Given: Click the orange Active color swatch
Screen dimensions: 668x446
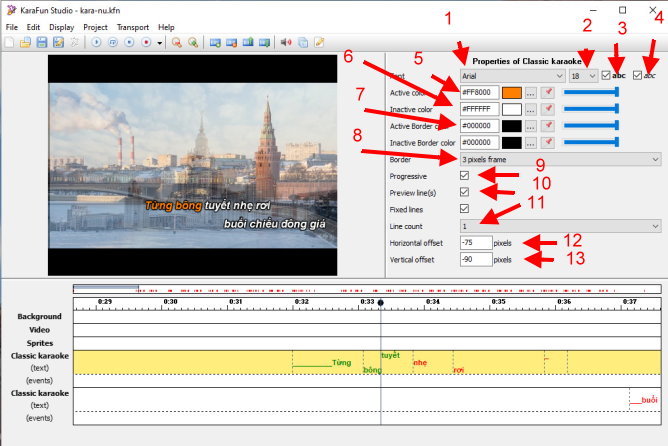Looking at the screenshot, I should 511,92.
